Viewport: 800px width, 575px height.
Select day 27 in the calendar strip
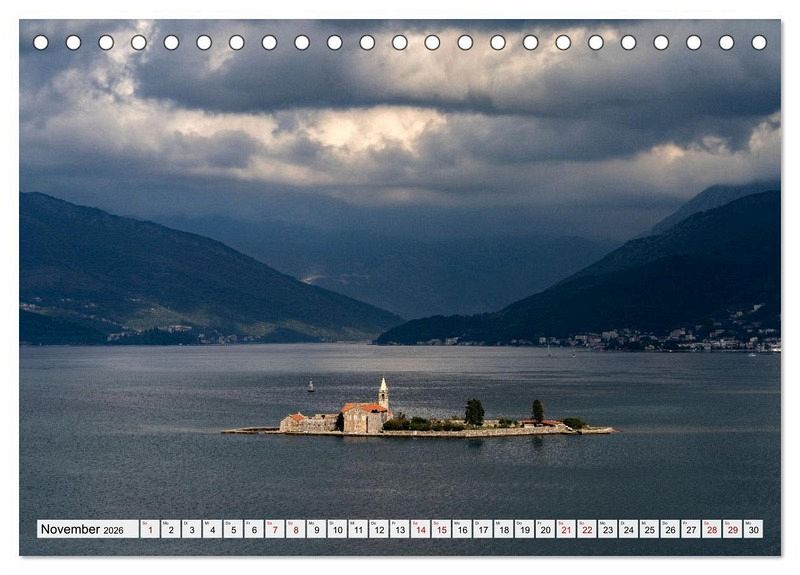pos(691,529)
